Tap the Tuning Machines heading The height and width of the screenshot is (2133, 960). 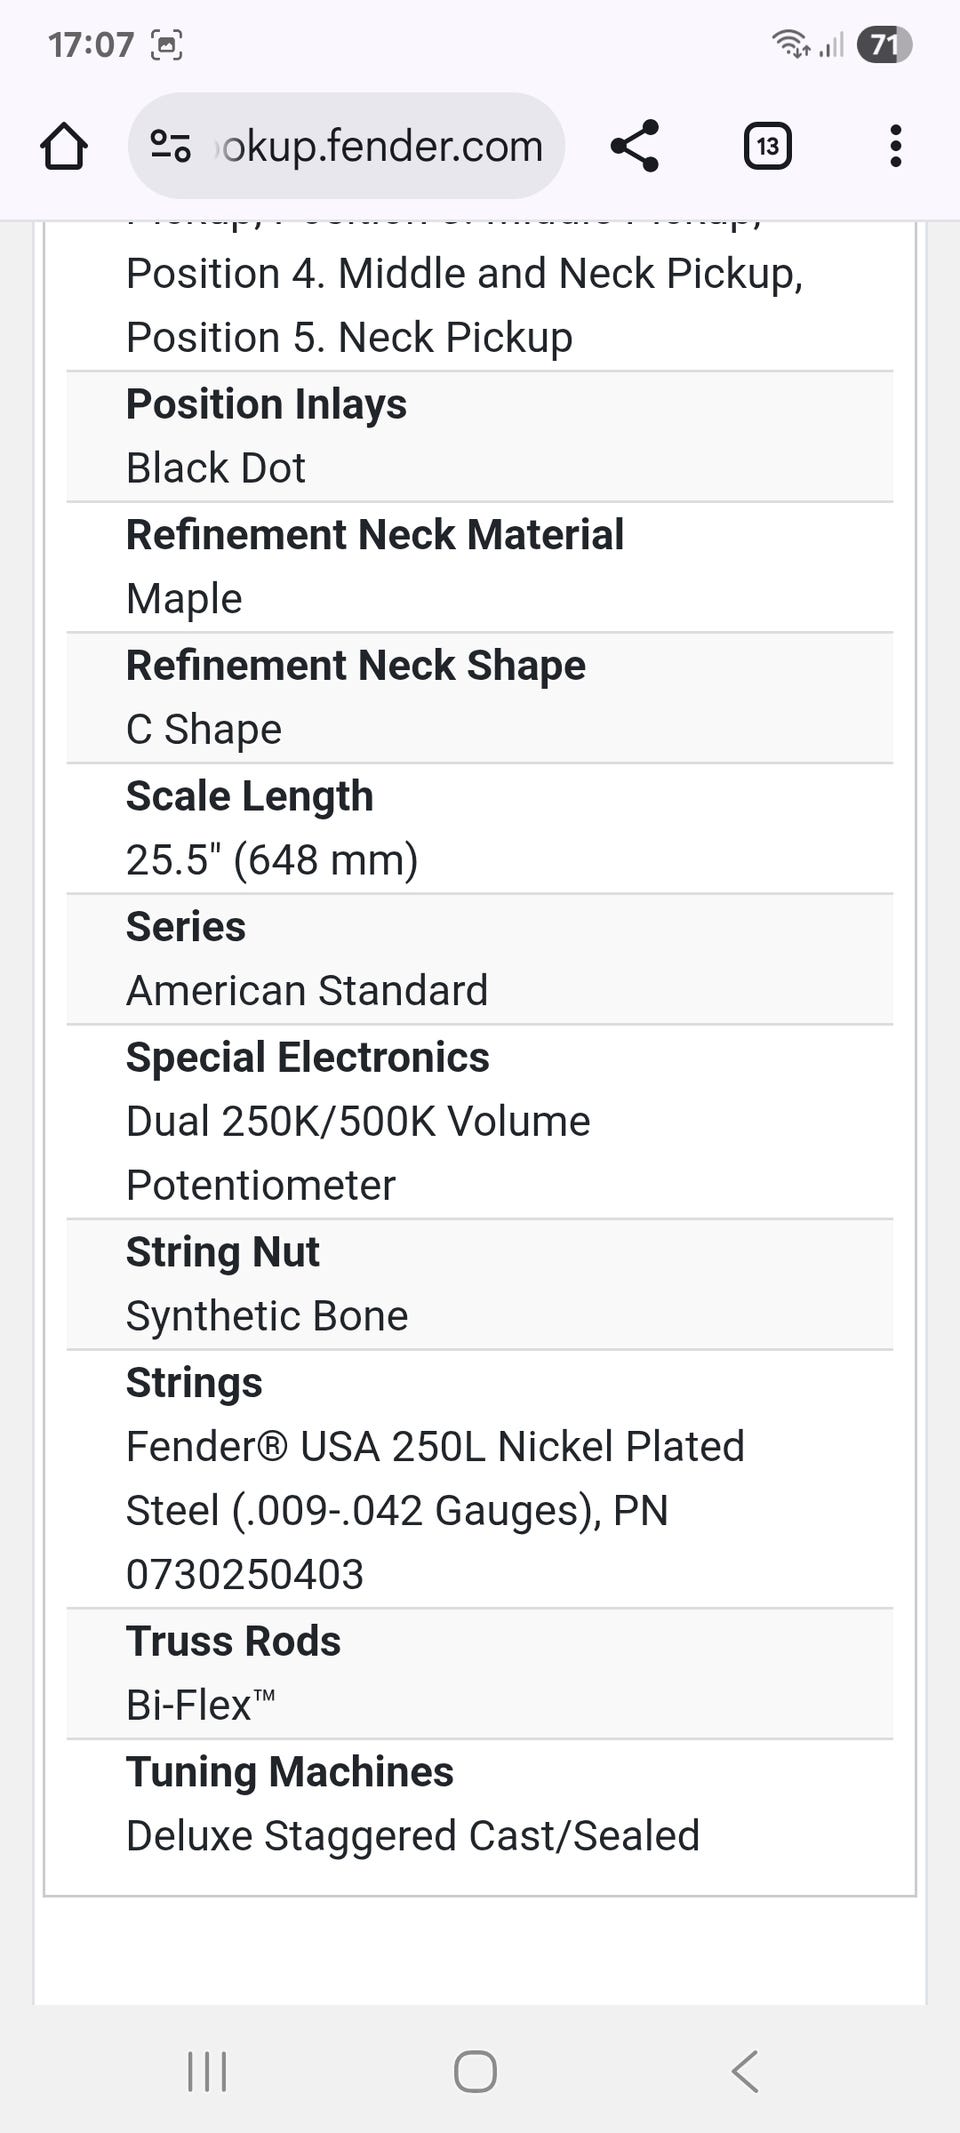[x=289, y=1772]
